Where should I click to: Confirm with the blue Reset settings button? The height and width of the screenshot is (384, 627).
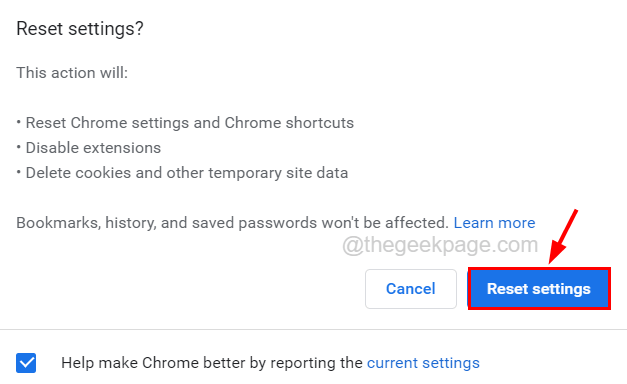[539, 288]
